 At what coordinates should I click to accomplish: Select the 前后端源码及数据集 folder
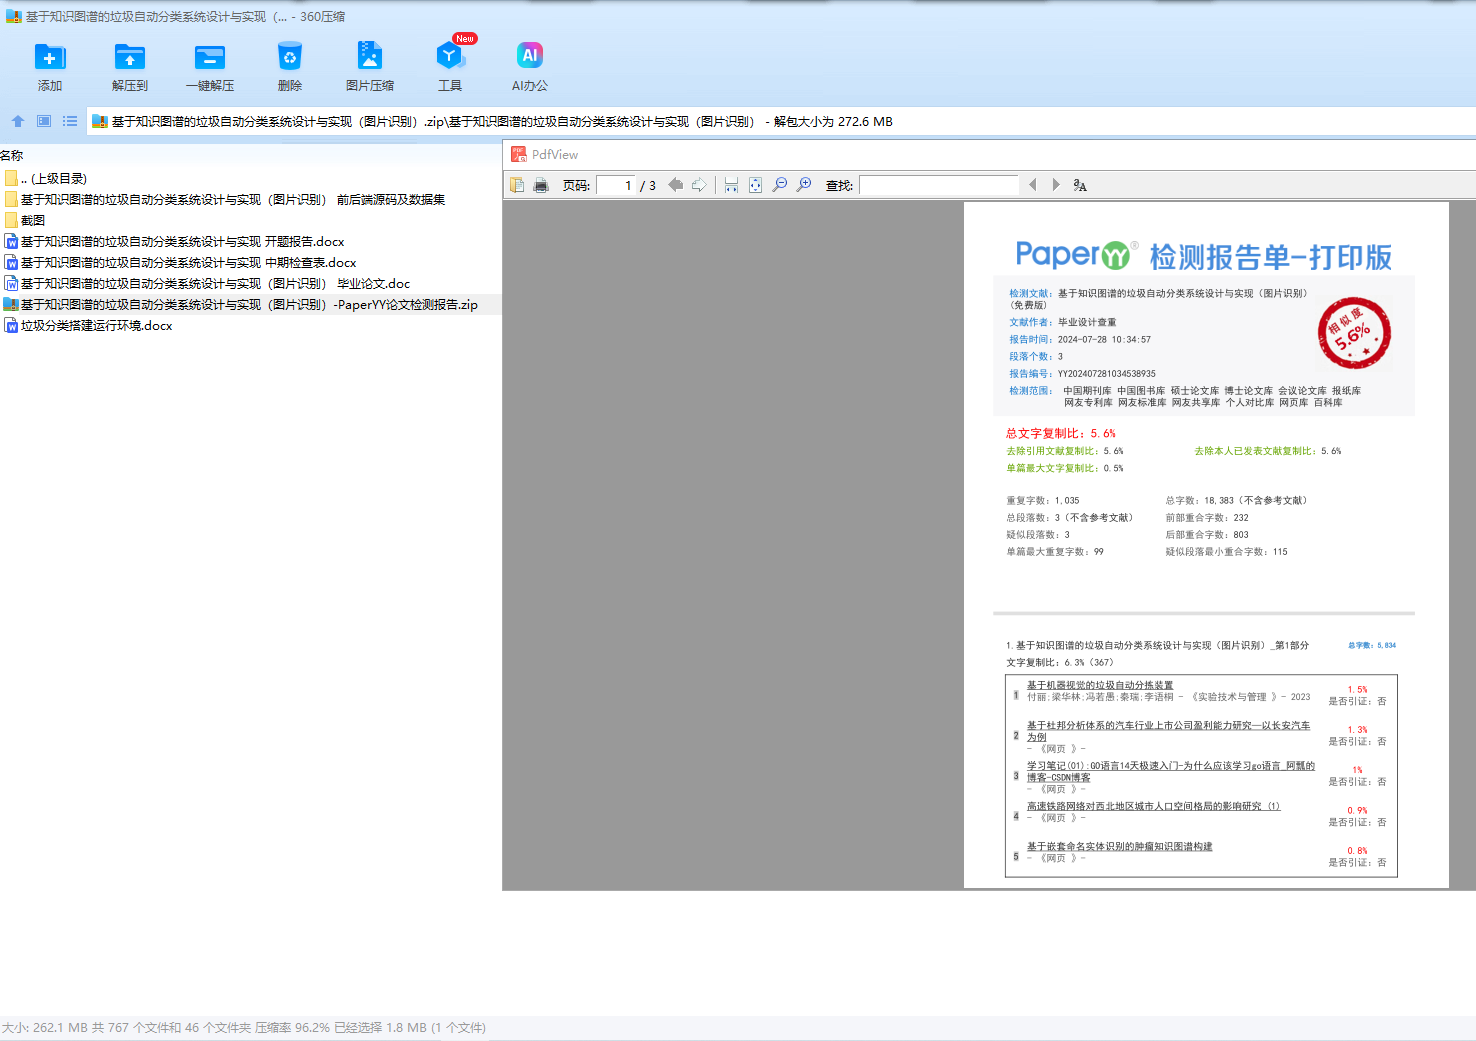click(x=251, y=199)
